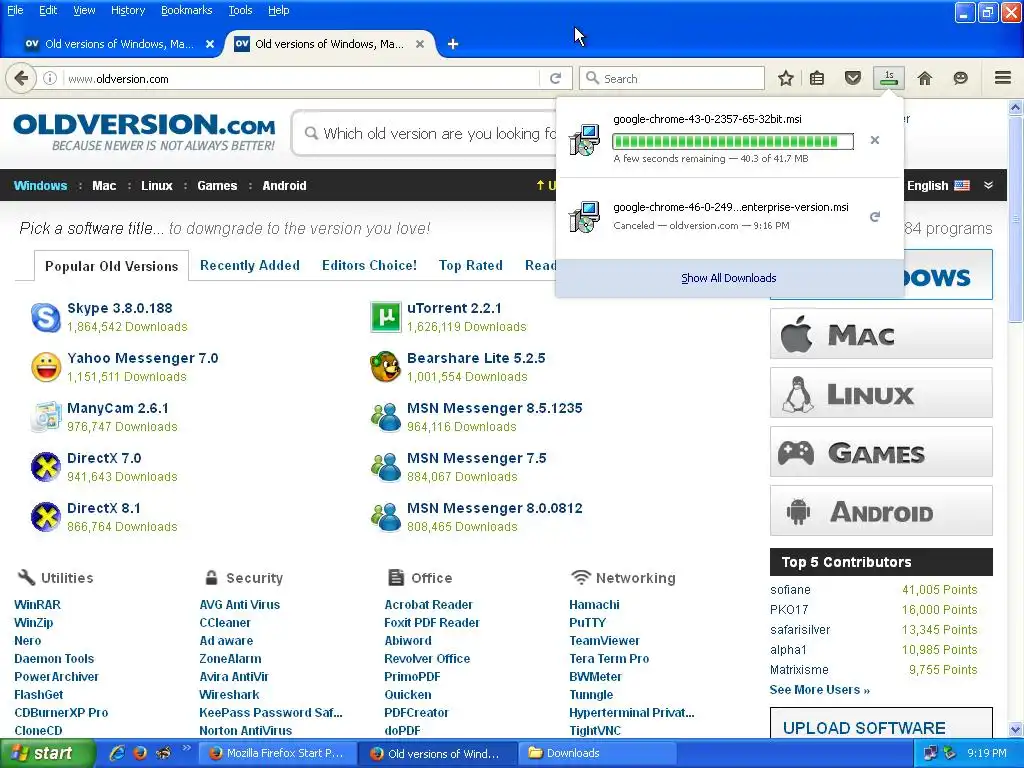Image resolution: width=1024 pixels, height=768 pixels.
Task: Click the MSN Messenger 8.5.1235 icon
Action: tap(385, 417)
